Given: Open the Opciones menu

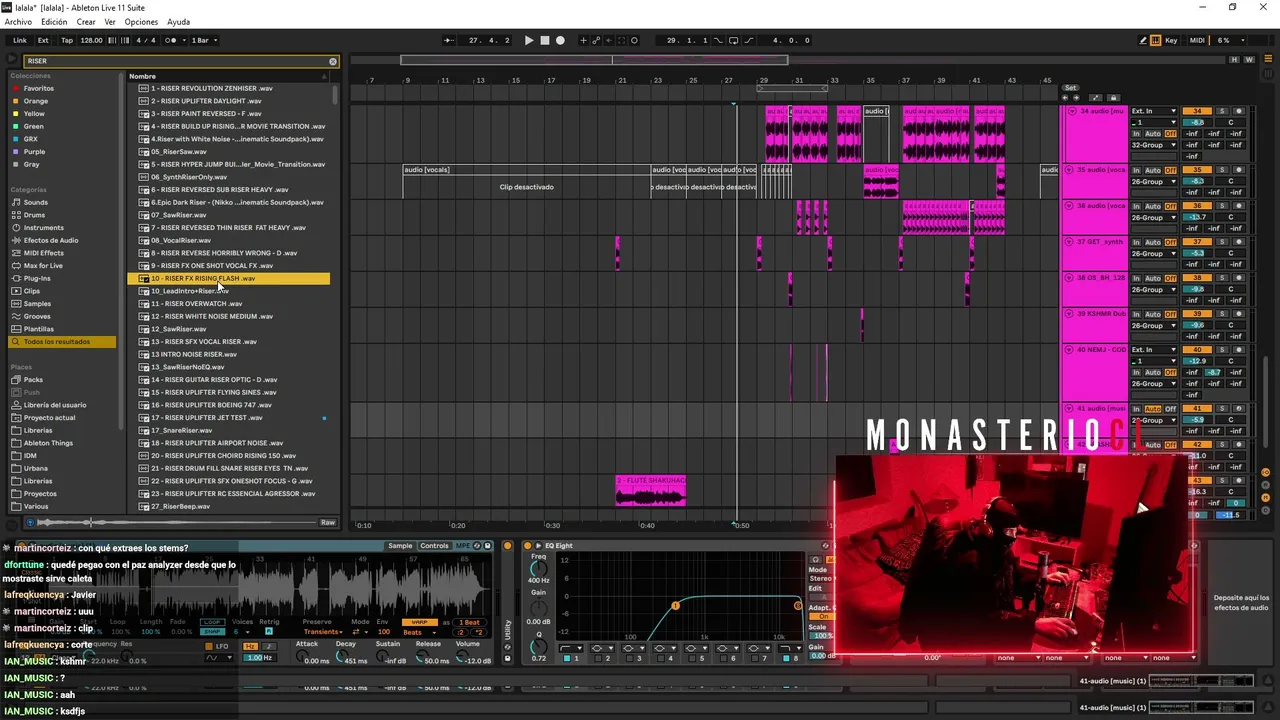Looking at the screenshot, I should (x=141, y=22).
